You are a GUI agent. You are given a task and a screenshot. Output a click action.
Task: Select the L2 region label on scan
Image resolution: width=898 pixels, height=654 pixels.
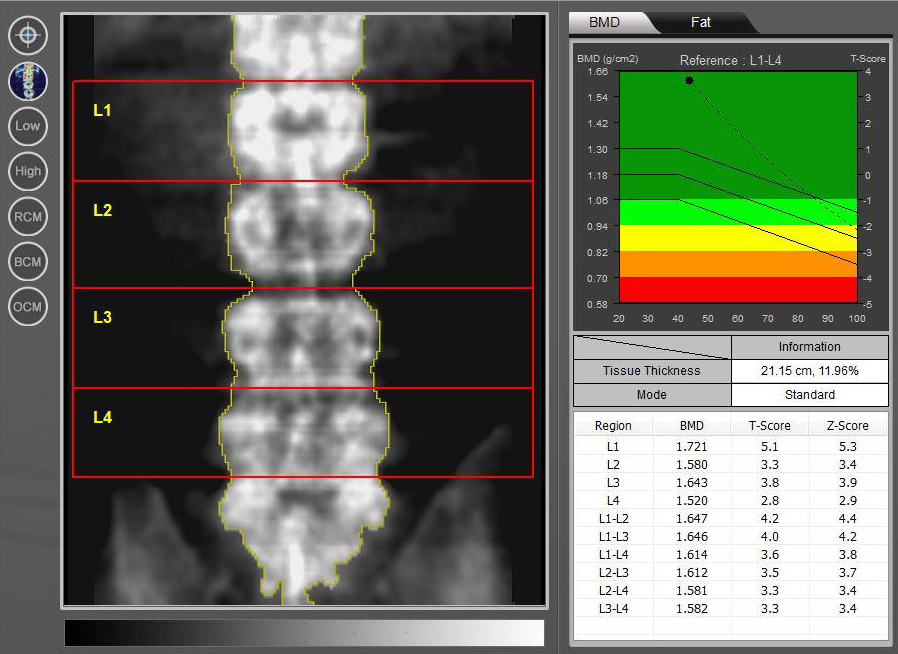coord(103,211)
